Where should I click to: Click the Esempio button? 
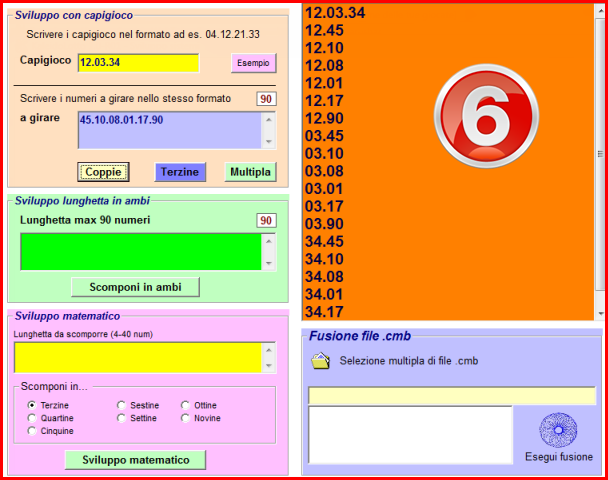[254, 63]
